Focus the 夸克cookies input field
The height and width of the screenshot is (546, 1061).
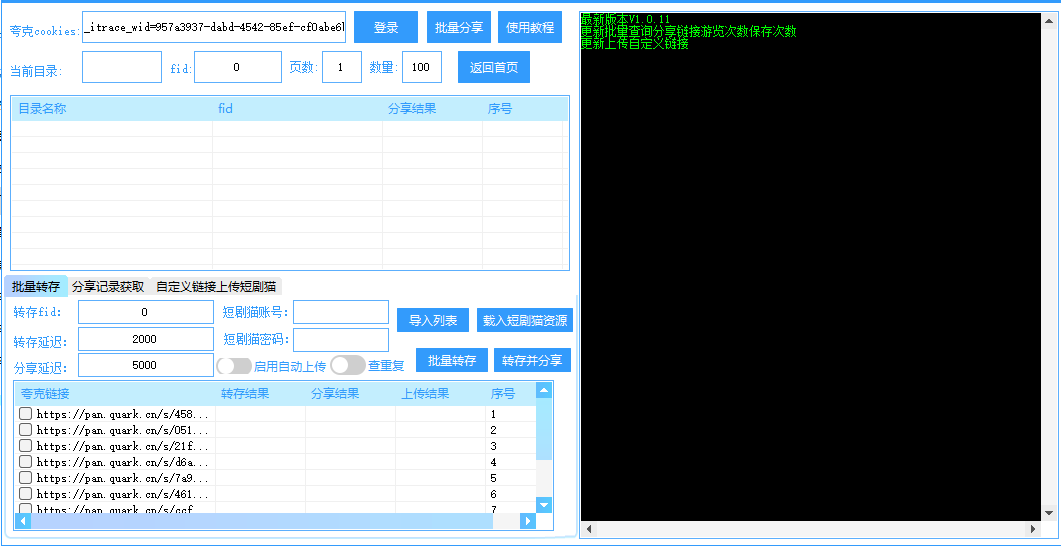[x=214, y=27]
